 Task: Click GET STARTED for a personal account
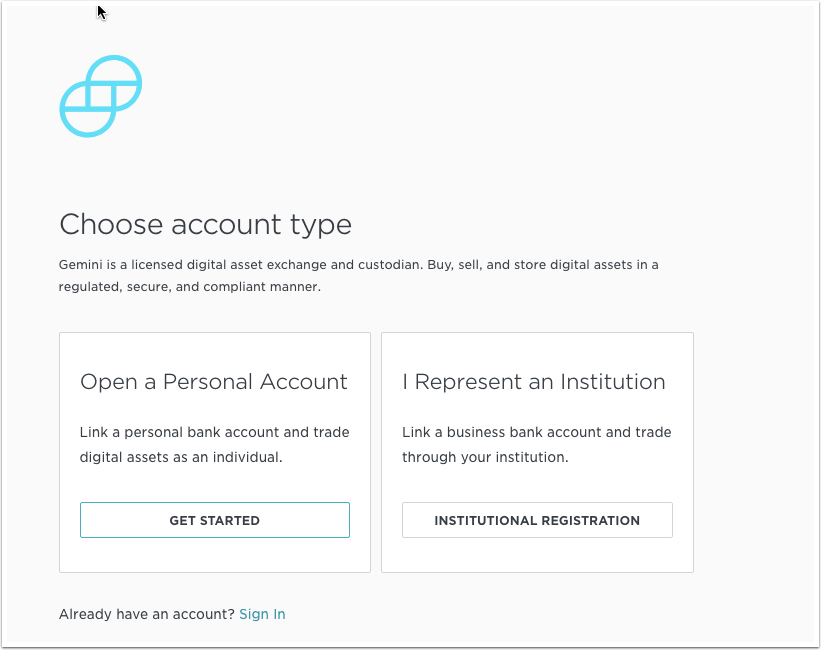(215, 520)
